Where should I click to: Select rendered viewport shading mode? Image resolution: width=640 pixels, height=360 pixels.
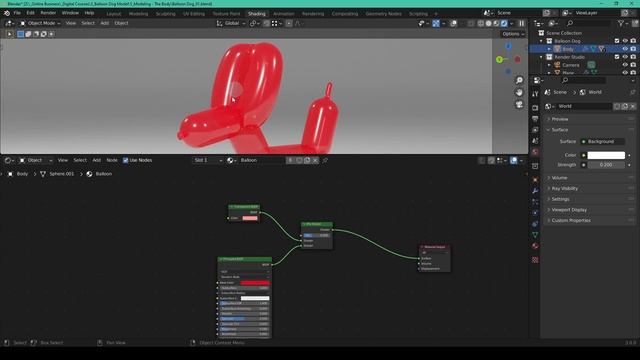click(504, 23)
